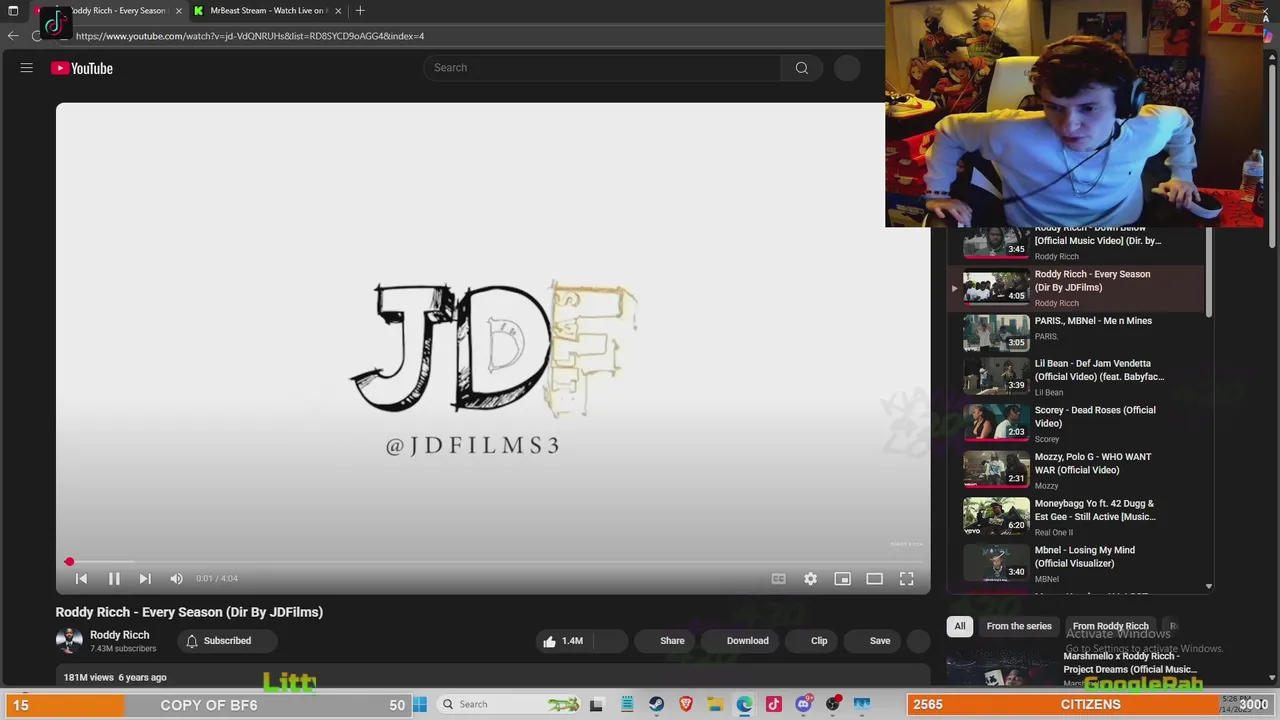Viewport: 1280px width, 720px height.
Task: Open Brave browser from the taskbar
Action: [686, 704]
